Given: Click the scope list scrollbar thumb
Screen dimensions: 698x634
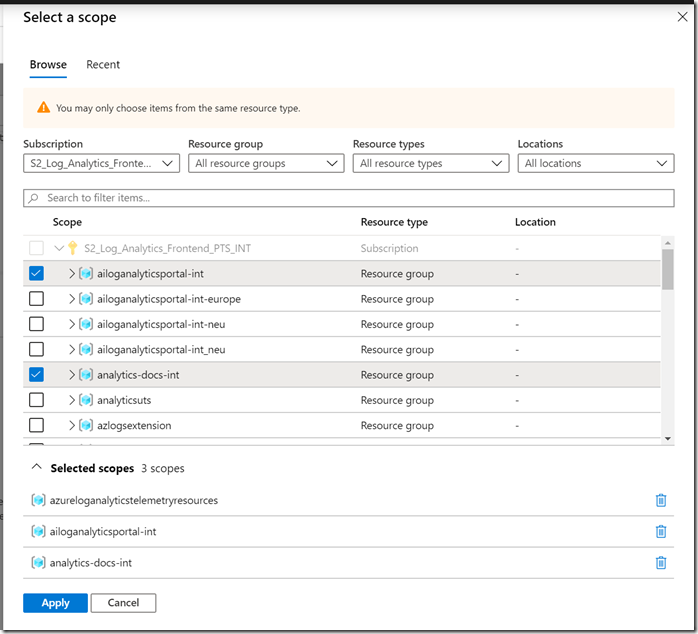Looking at the screenshot, I should click(667, 269).
